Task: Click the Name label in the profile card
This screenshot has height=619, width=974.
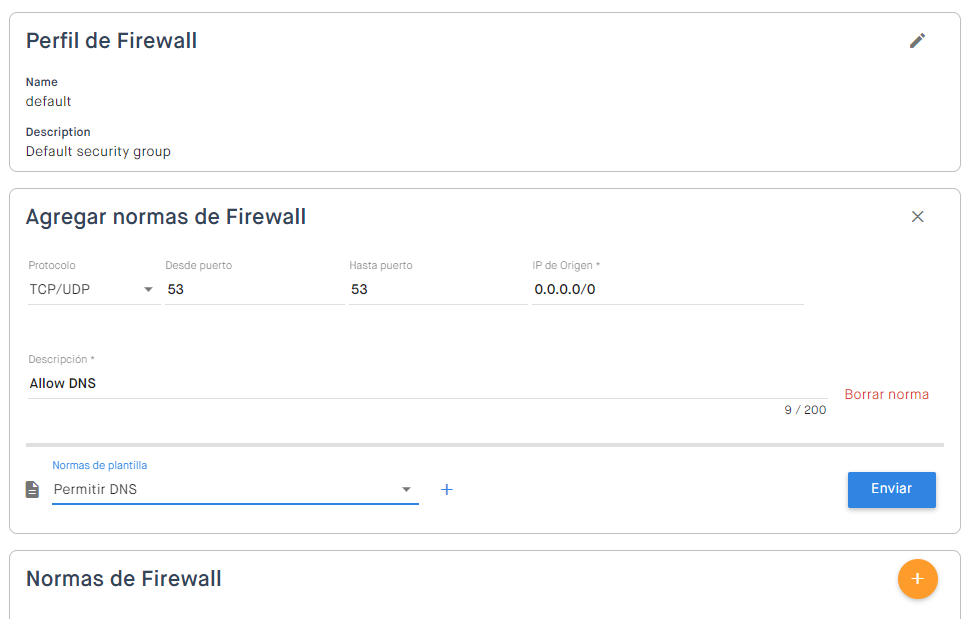Action: click(x=42, y=82)
